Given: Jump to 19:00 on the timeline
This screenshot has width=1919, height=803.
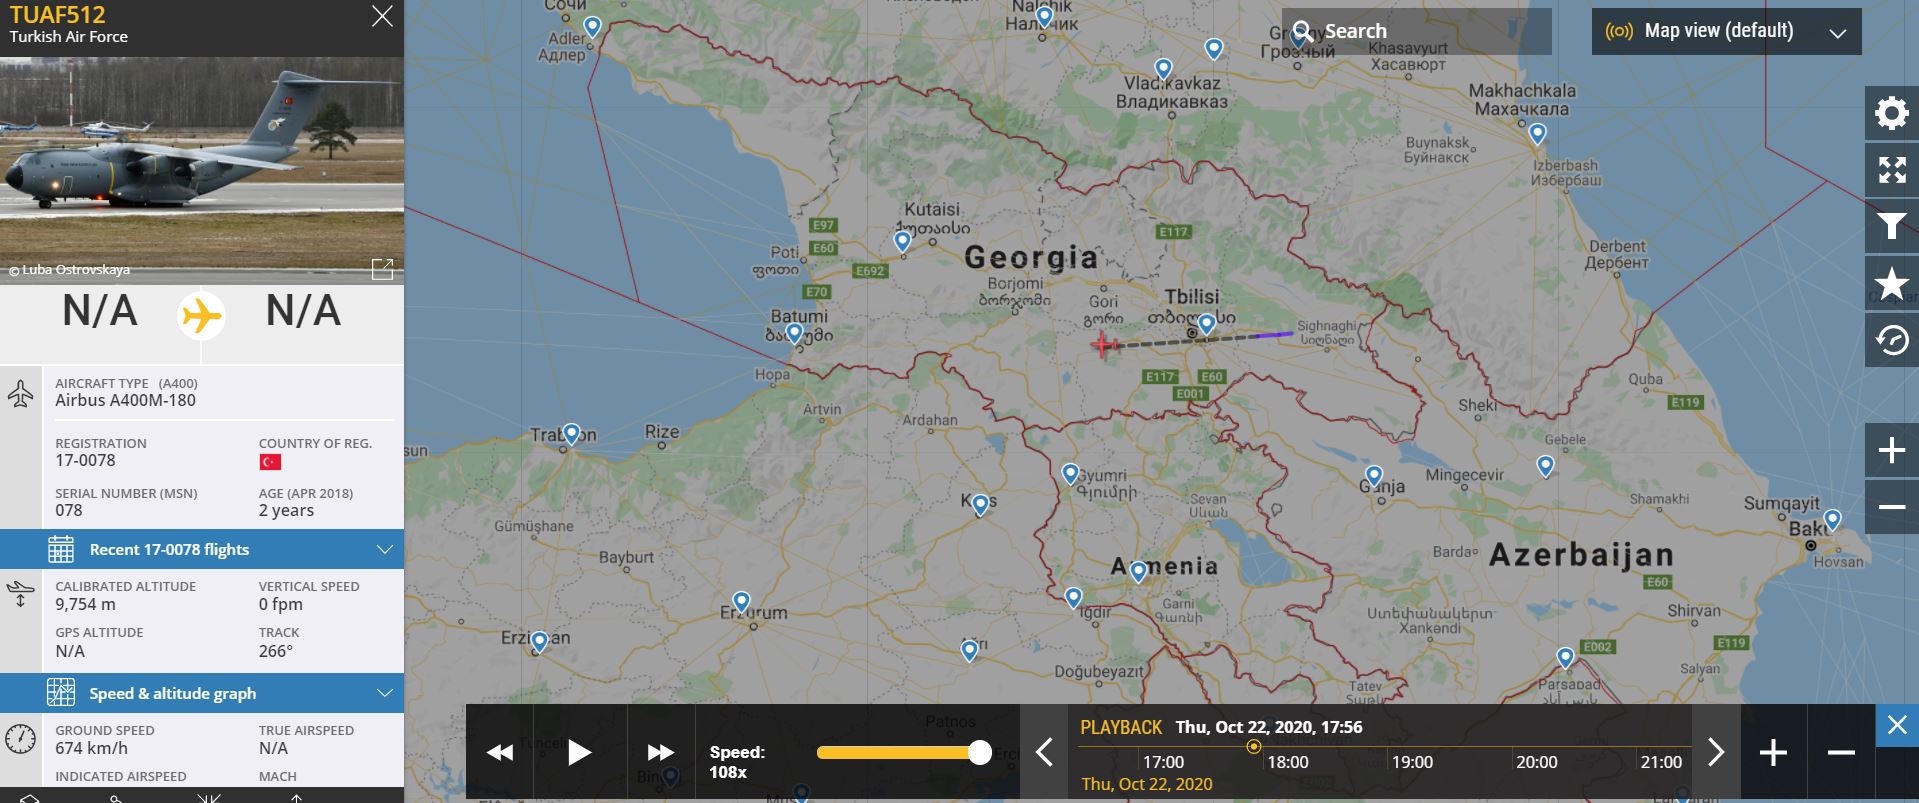Looking at the screenshot, I should coord(1412,762).
